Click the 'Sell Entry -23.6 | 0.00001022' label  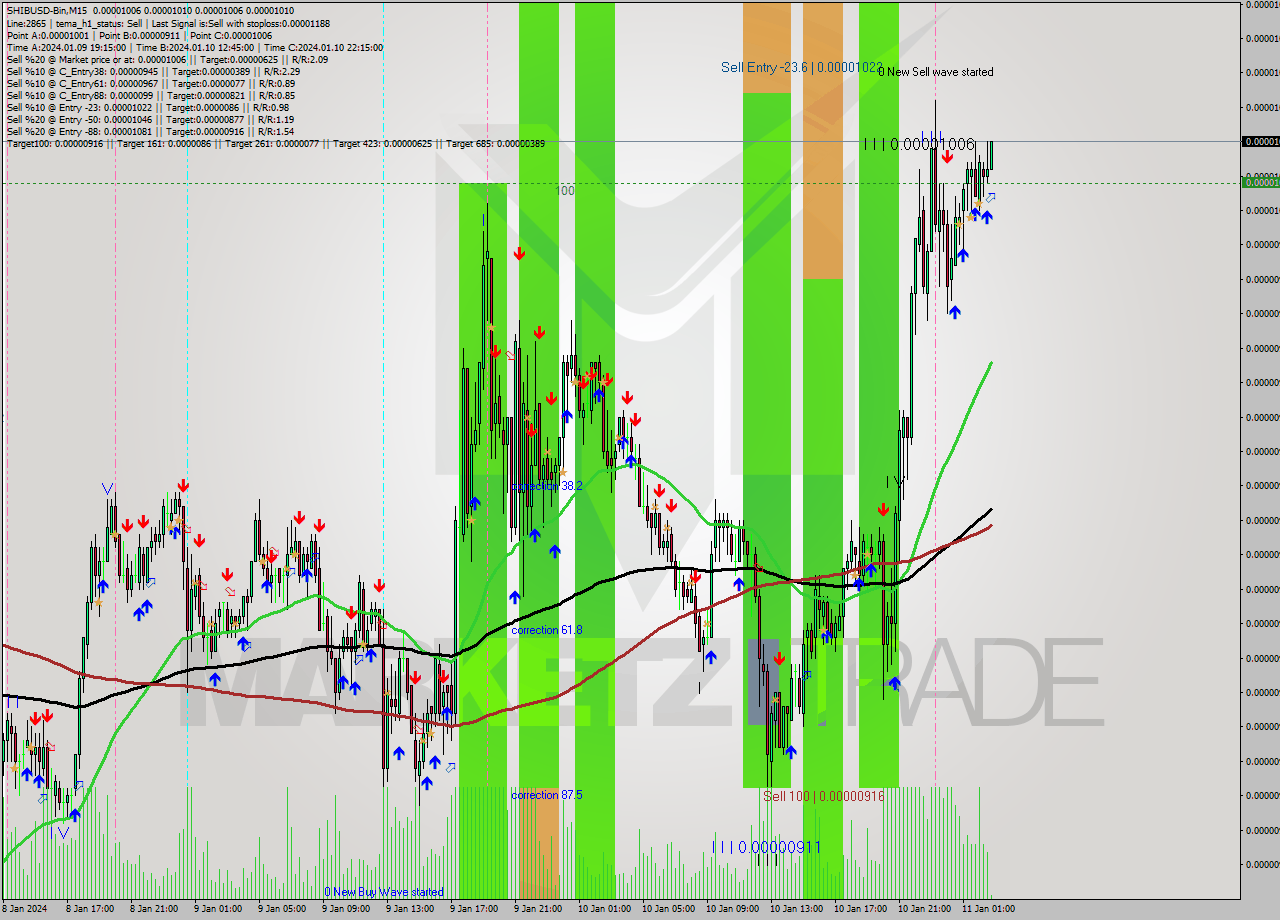[801, 67]
